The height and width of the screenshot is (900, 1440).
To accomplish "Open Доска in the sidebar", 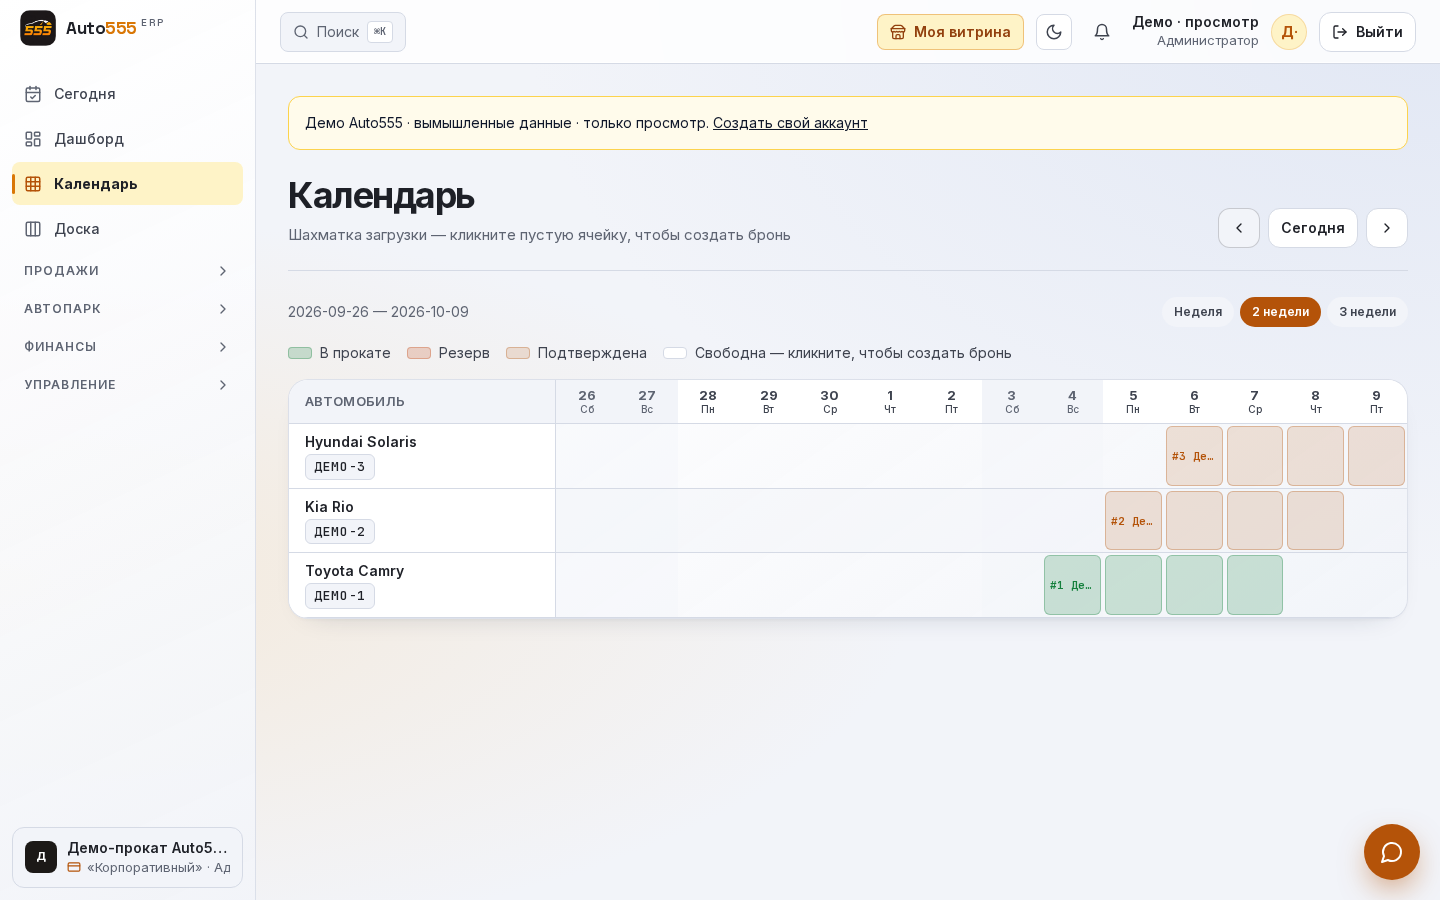I will click(x=127, y=229).
